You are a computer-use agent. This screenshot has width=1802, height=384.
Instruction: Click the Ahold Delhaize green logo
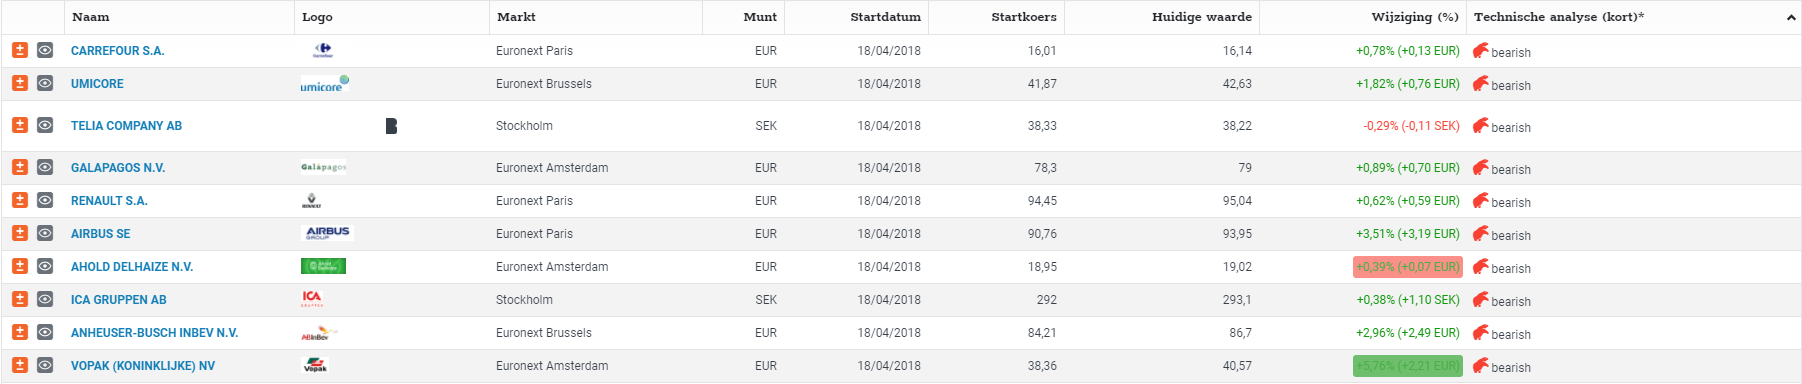[x=323, y=266]
